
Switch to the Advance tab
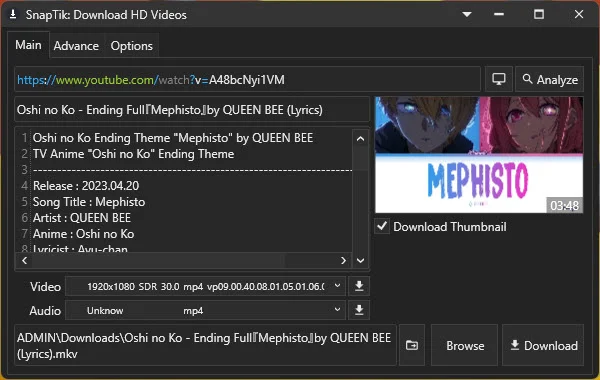(76, 46)
